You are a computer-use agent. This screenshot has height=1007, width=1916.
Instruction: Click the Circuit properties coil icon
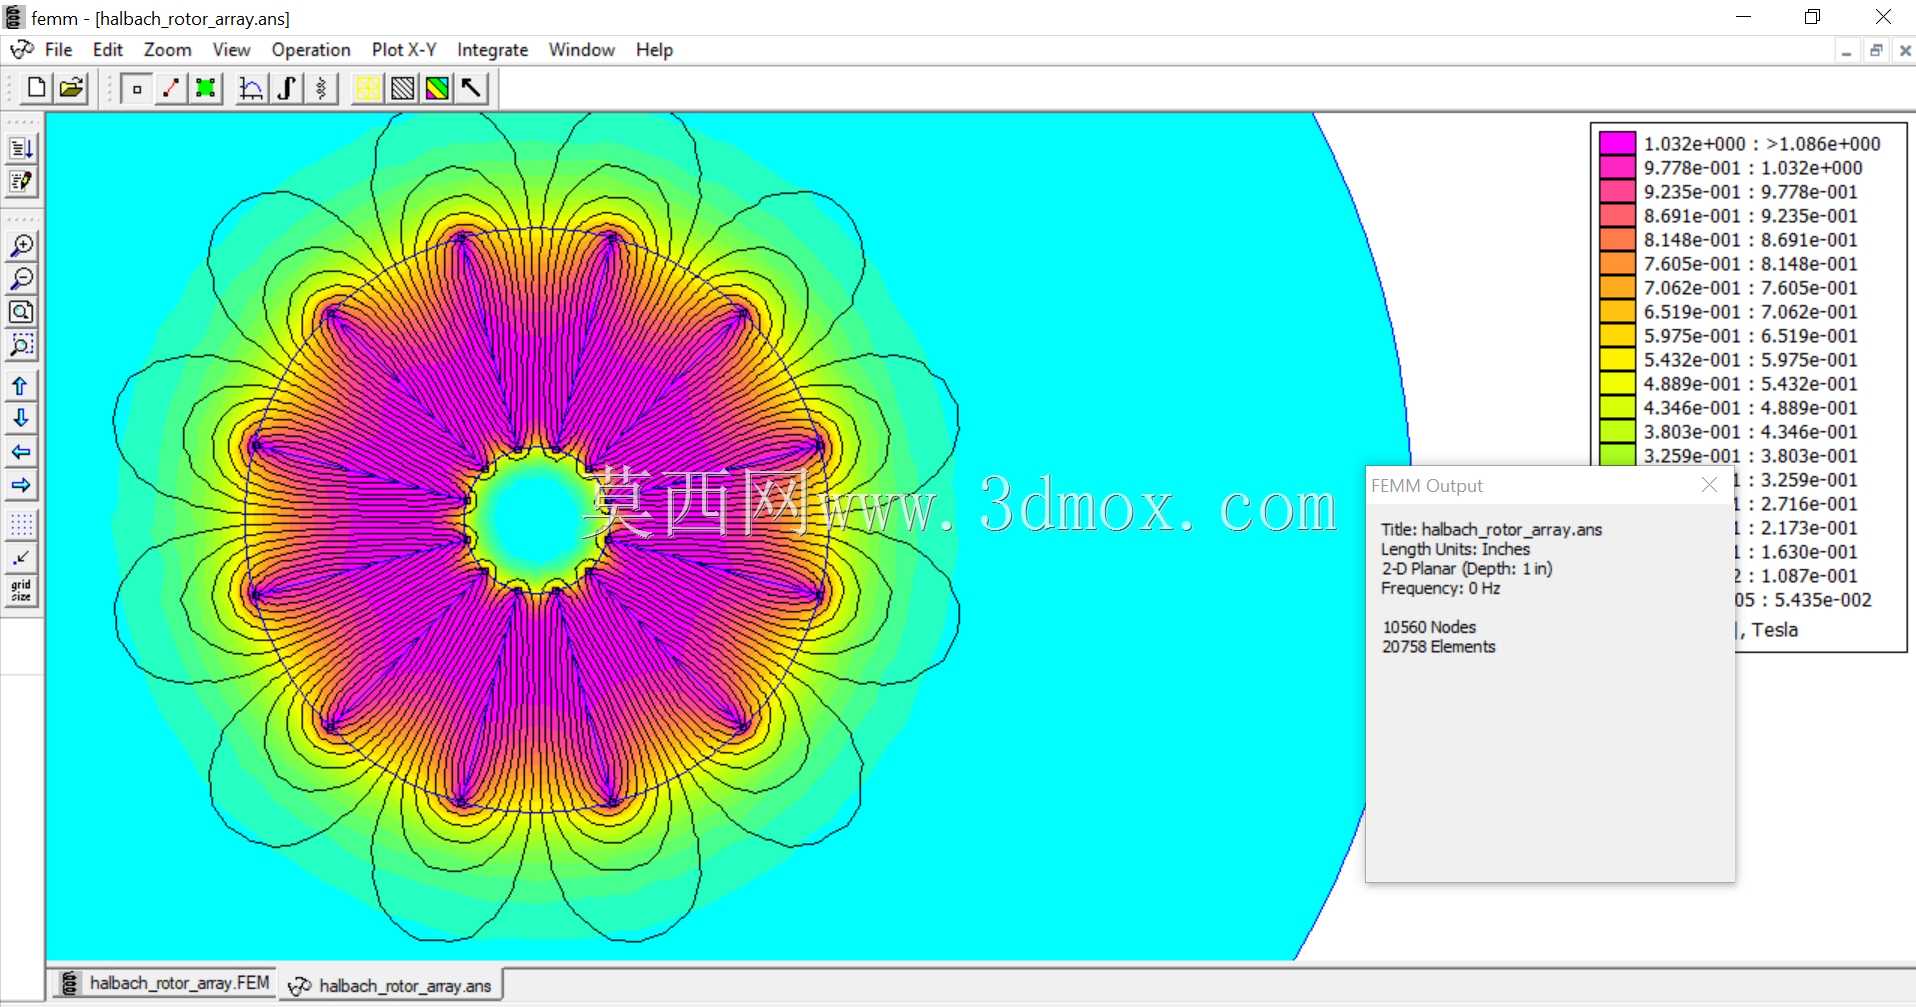click(x=320, y=88)
